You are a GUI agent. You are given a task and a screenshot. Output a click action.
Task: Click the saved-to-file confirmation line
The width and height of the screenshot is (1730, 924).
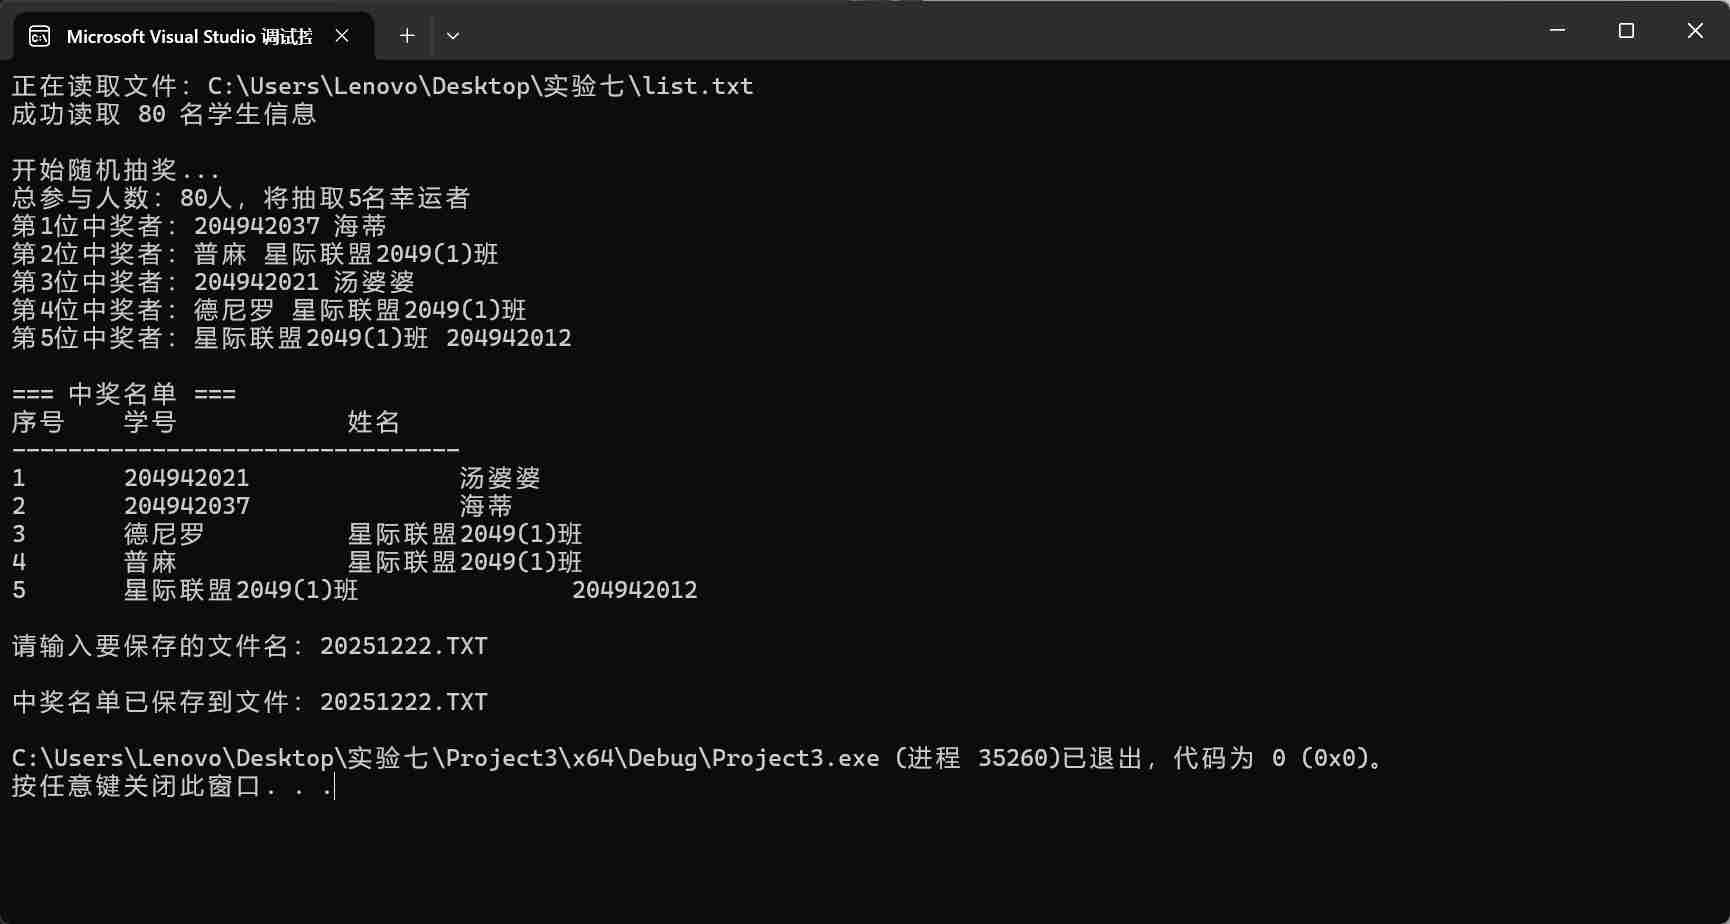(250, 702)
